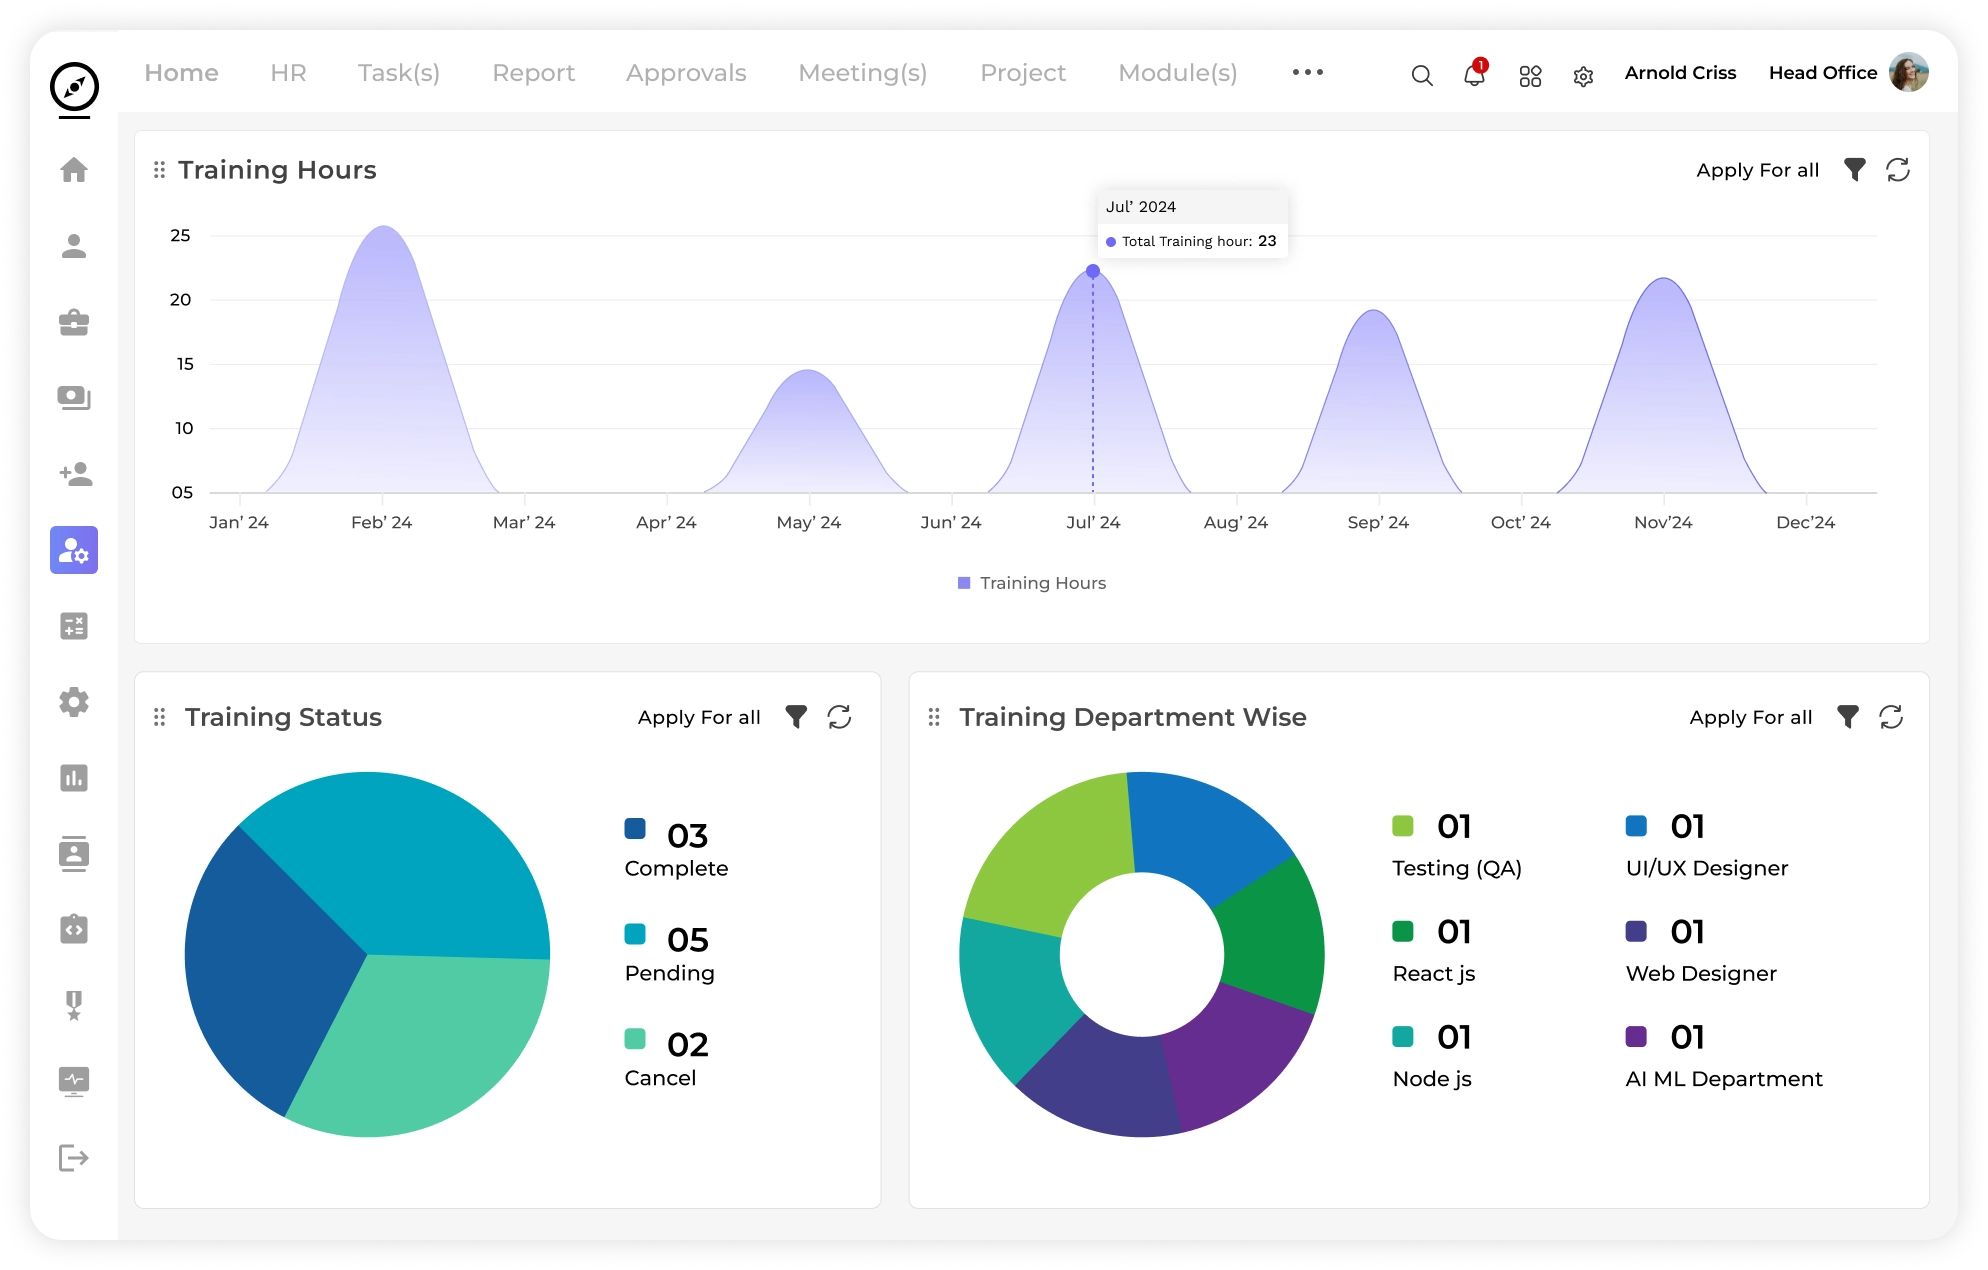This screenshot has width=1988, height=1270.
Task: Click Apply For all on Training Hours
Action: tap(1757, 170)
